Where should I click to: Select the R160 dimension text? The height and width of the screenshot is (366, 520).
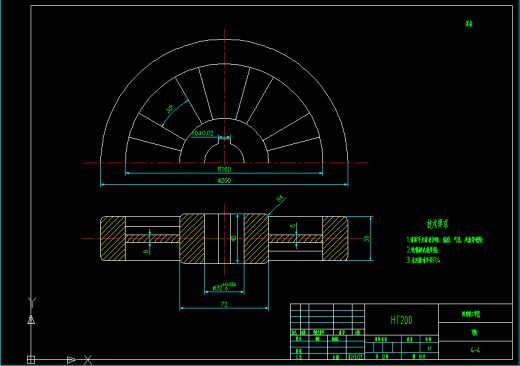(x=224, y=169)
